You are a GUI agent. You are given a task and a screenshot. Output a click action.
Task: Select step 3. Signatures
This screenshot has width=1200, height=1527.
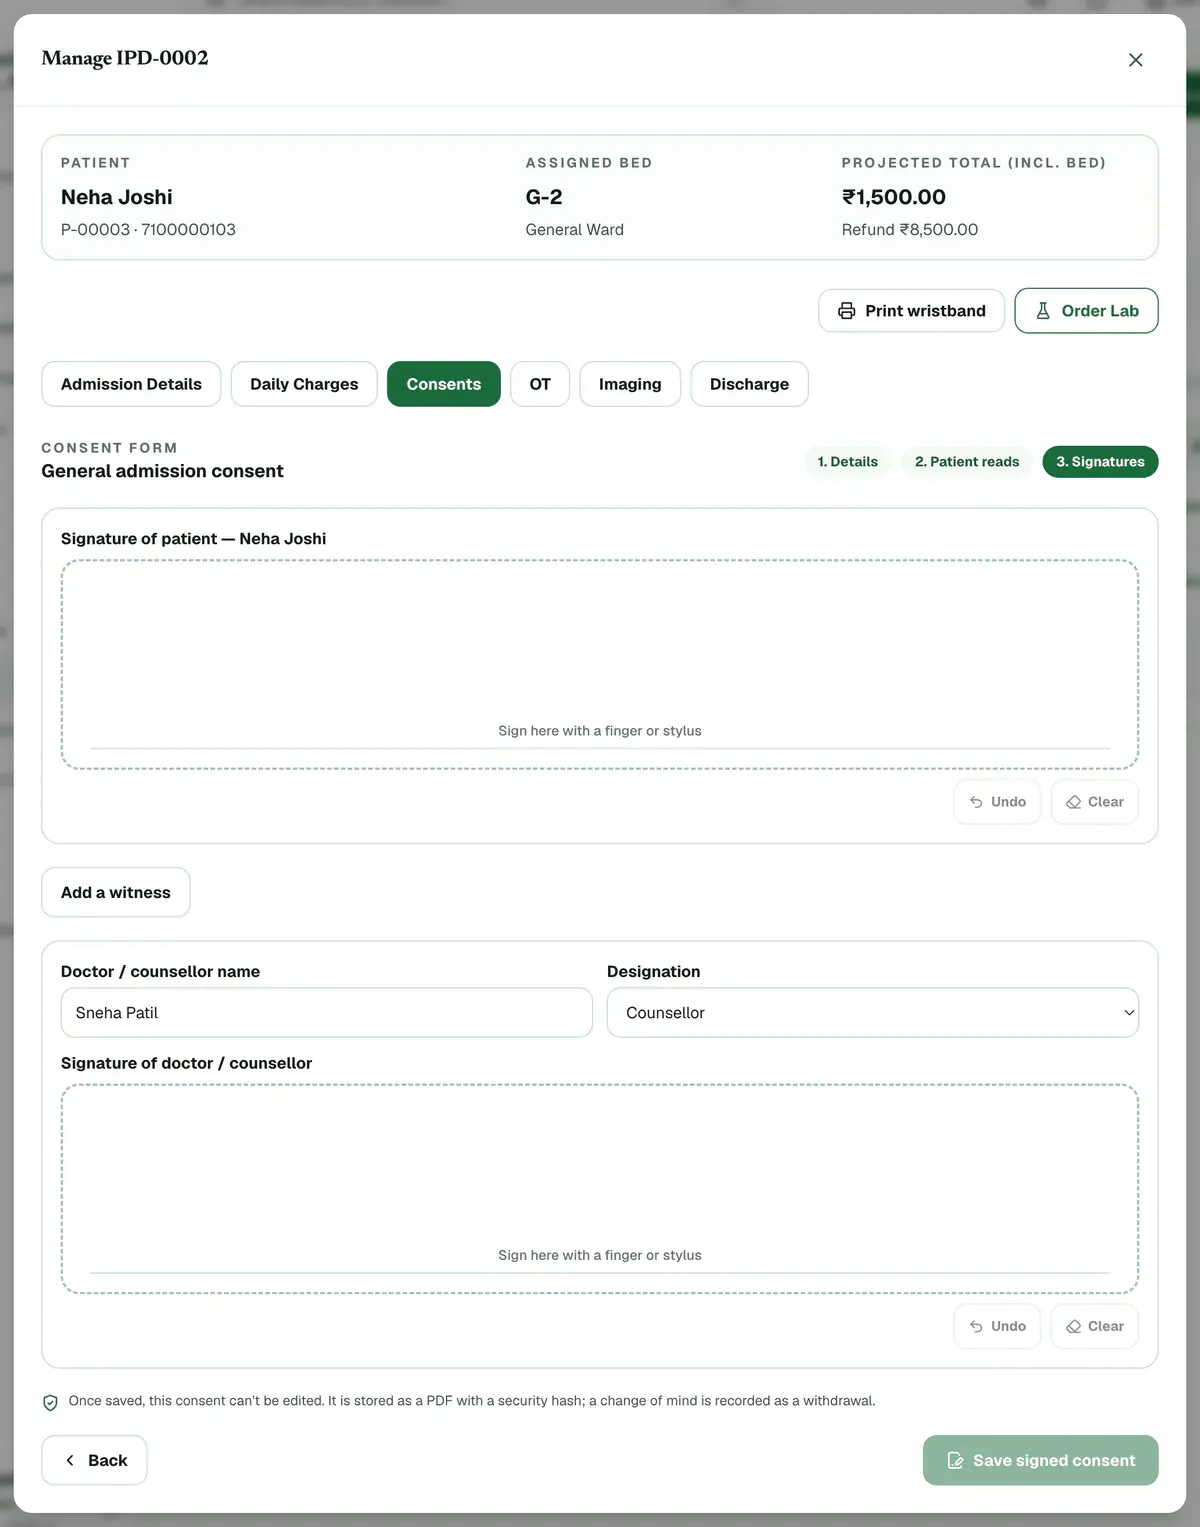(1100, 462)
